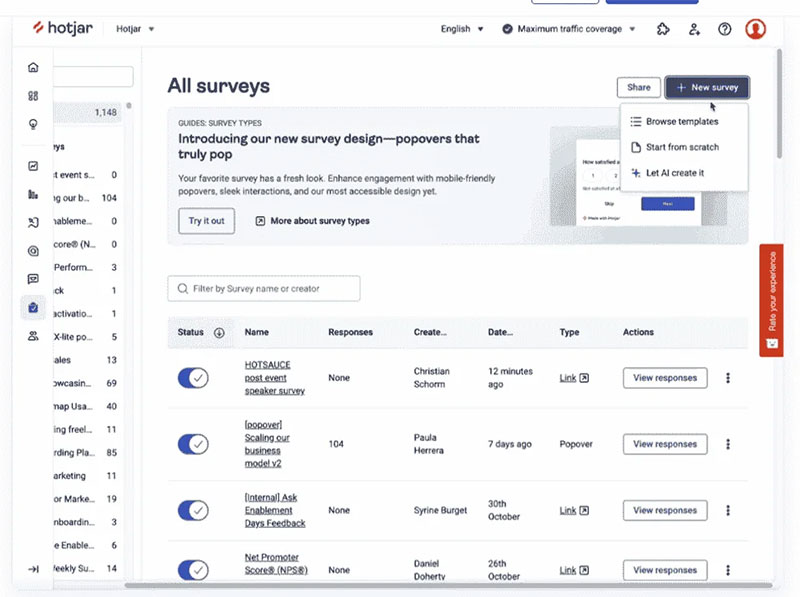The image size is (800, 597).
Task: View responses for Ask Enablement Days survey
Action: tap(665, 510)
